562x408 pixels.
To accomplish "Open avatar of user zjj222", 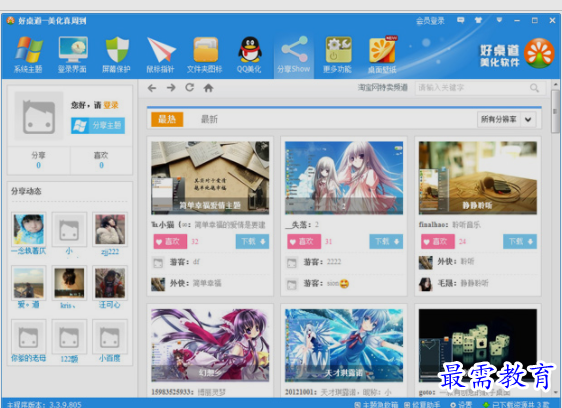I will point(110,229).
